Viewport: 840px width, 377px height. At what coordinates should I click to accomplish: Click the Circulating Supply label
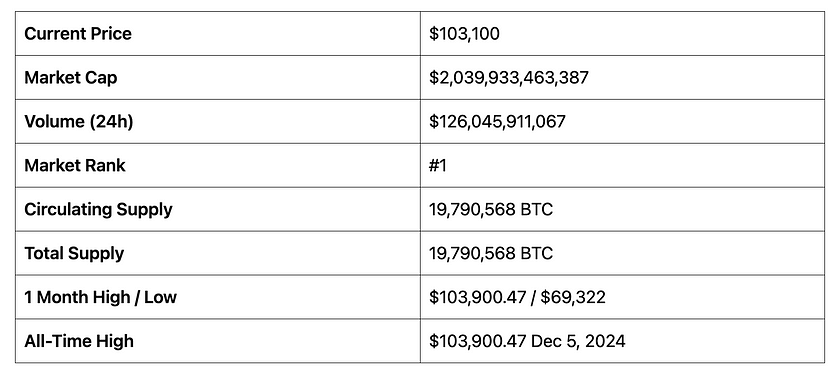[99, 210]
